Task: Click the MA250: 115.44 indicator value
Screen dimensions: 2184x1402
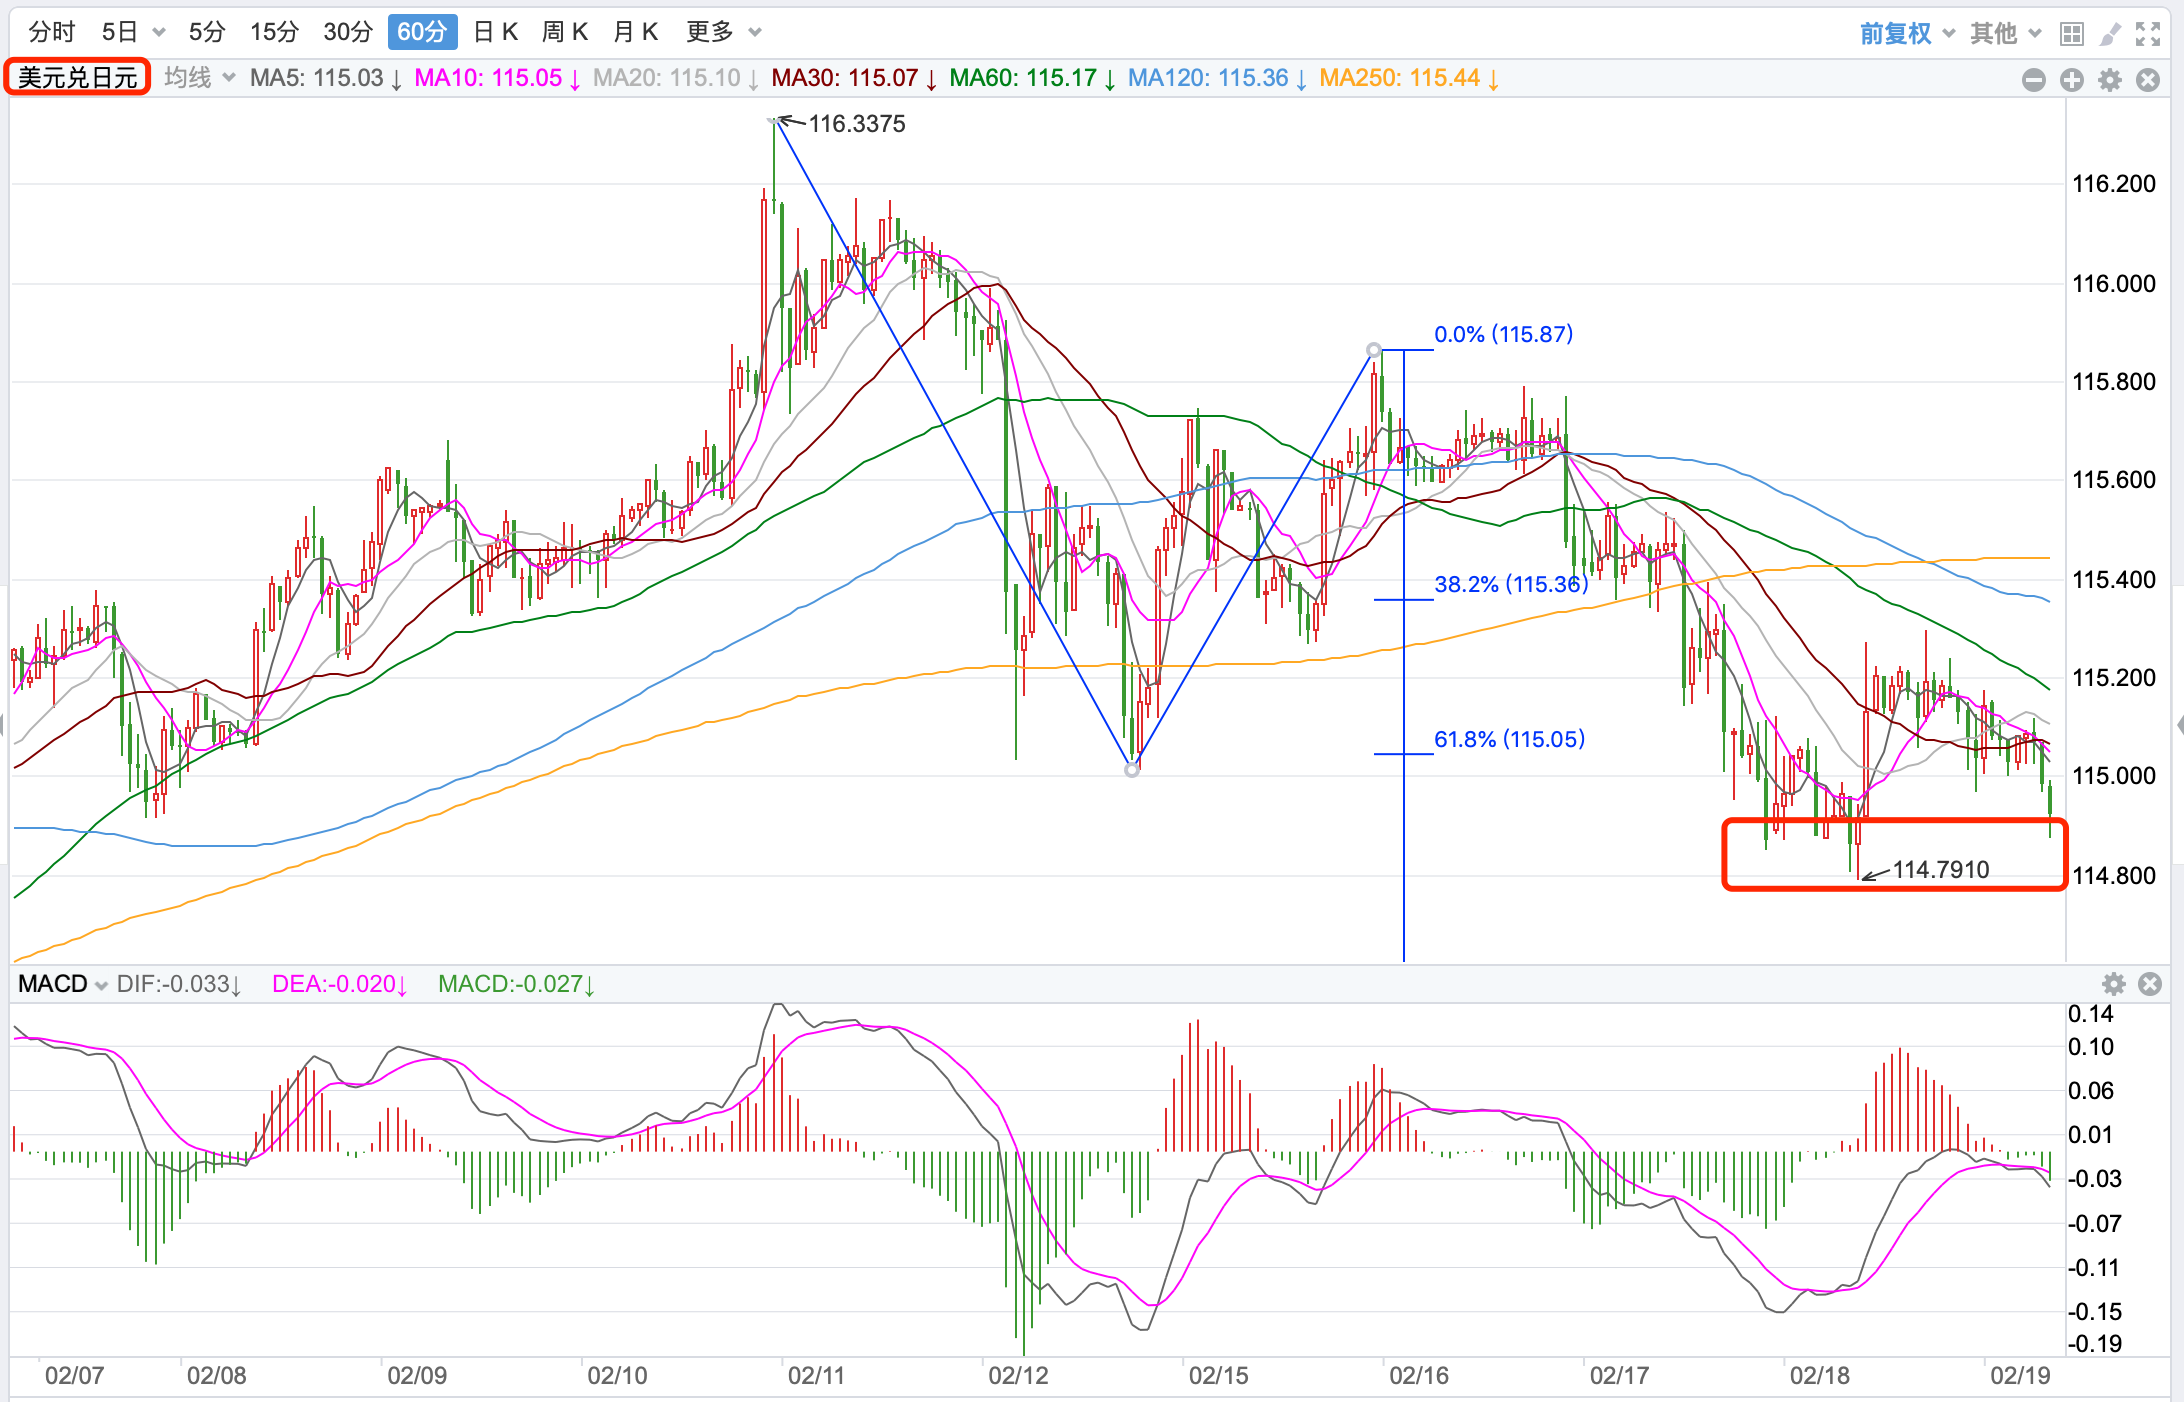Action: (x=1409, y=78)
